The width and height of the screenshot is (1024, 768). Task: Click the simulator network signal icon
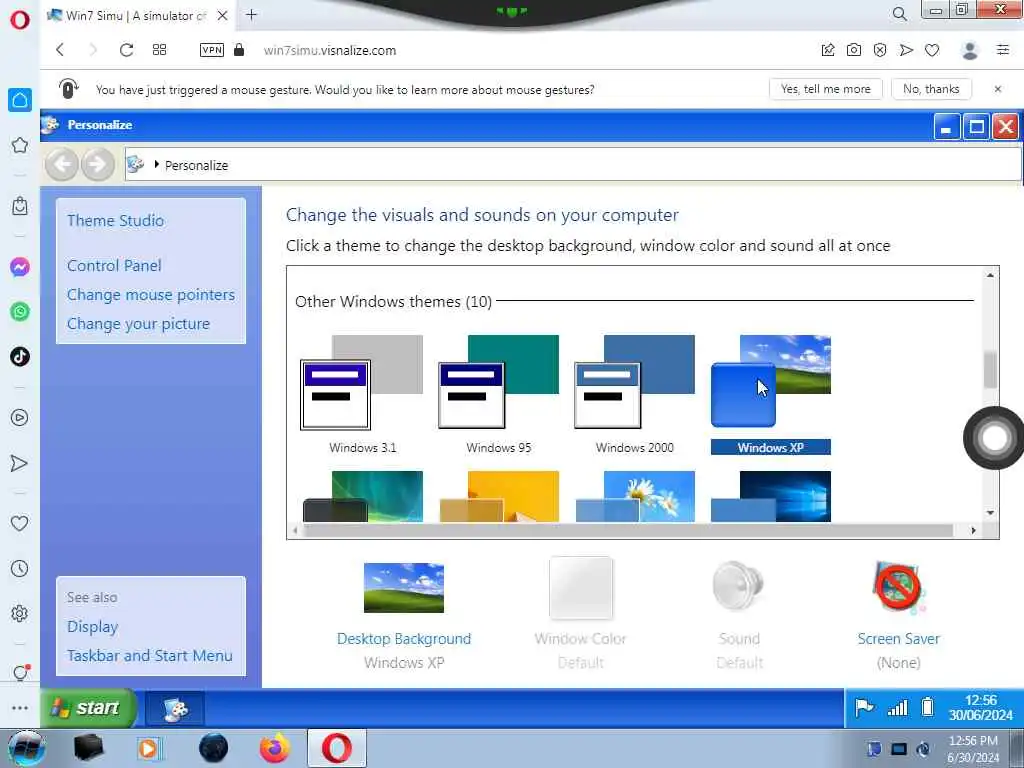coord(897,708)
